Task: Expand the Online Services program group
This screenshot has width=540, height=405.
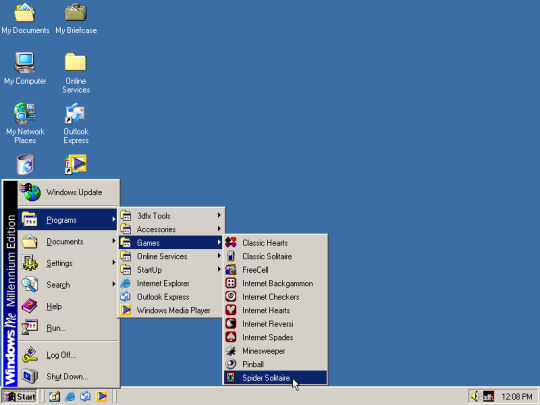Action: [x=171, y=256]
